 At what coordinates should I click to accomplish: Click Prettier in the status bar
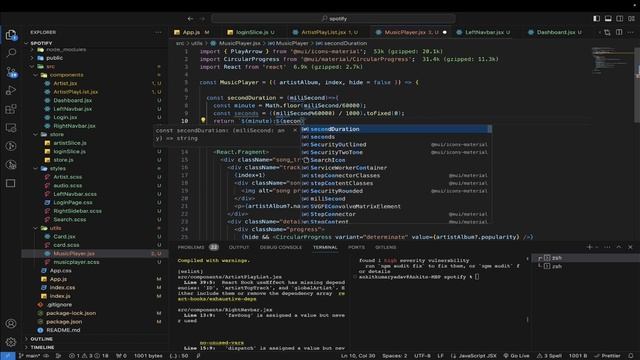[x=607, y=356]
